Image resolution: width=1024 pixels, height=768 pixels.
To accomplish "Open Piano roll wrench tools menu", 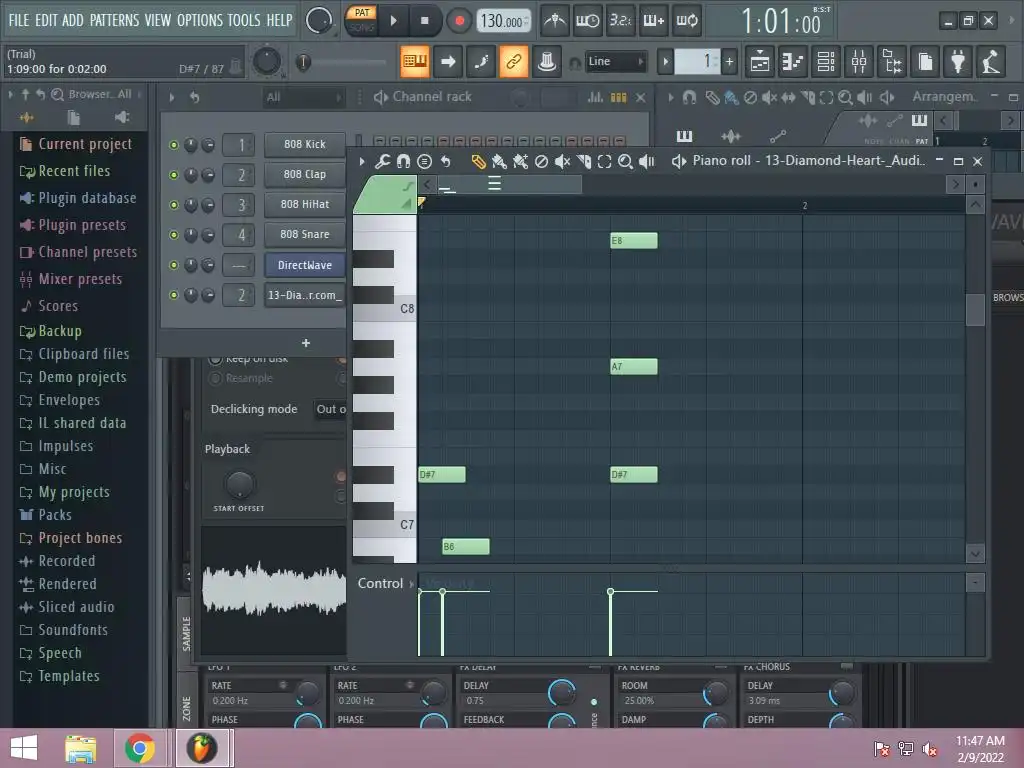I will pyautogui.click(x=382, y=161).
